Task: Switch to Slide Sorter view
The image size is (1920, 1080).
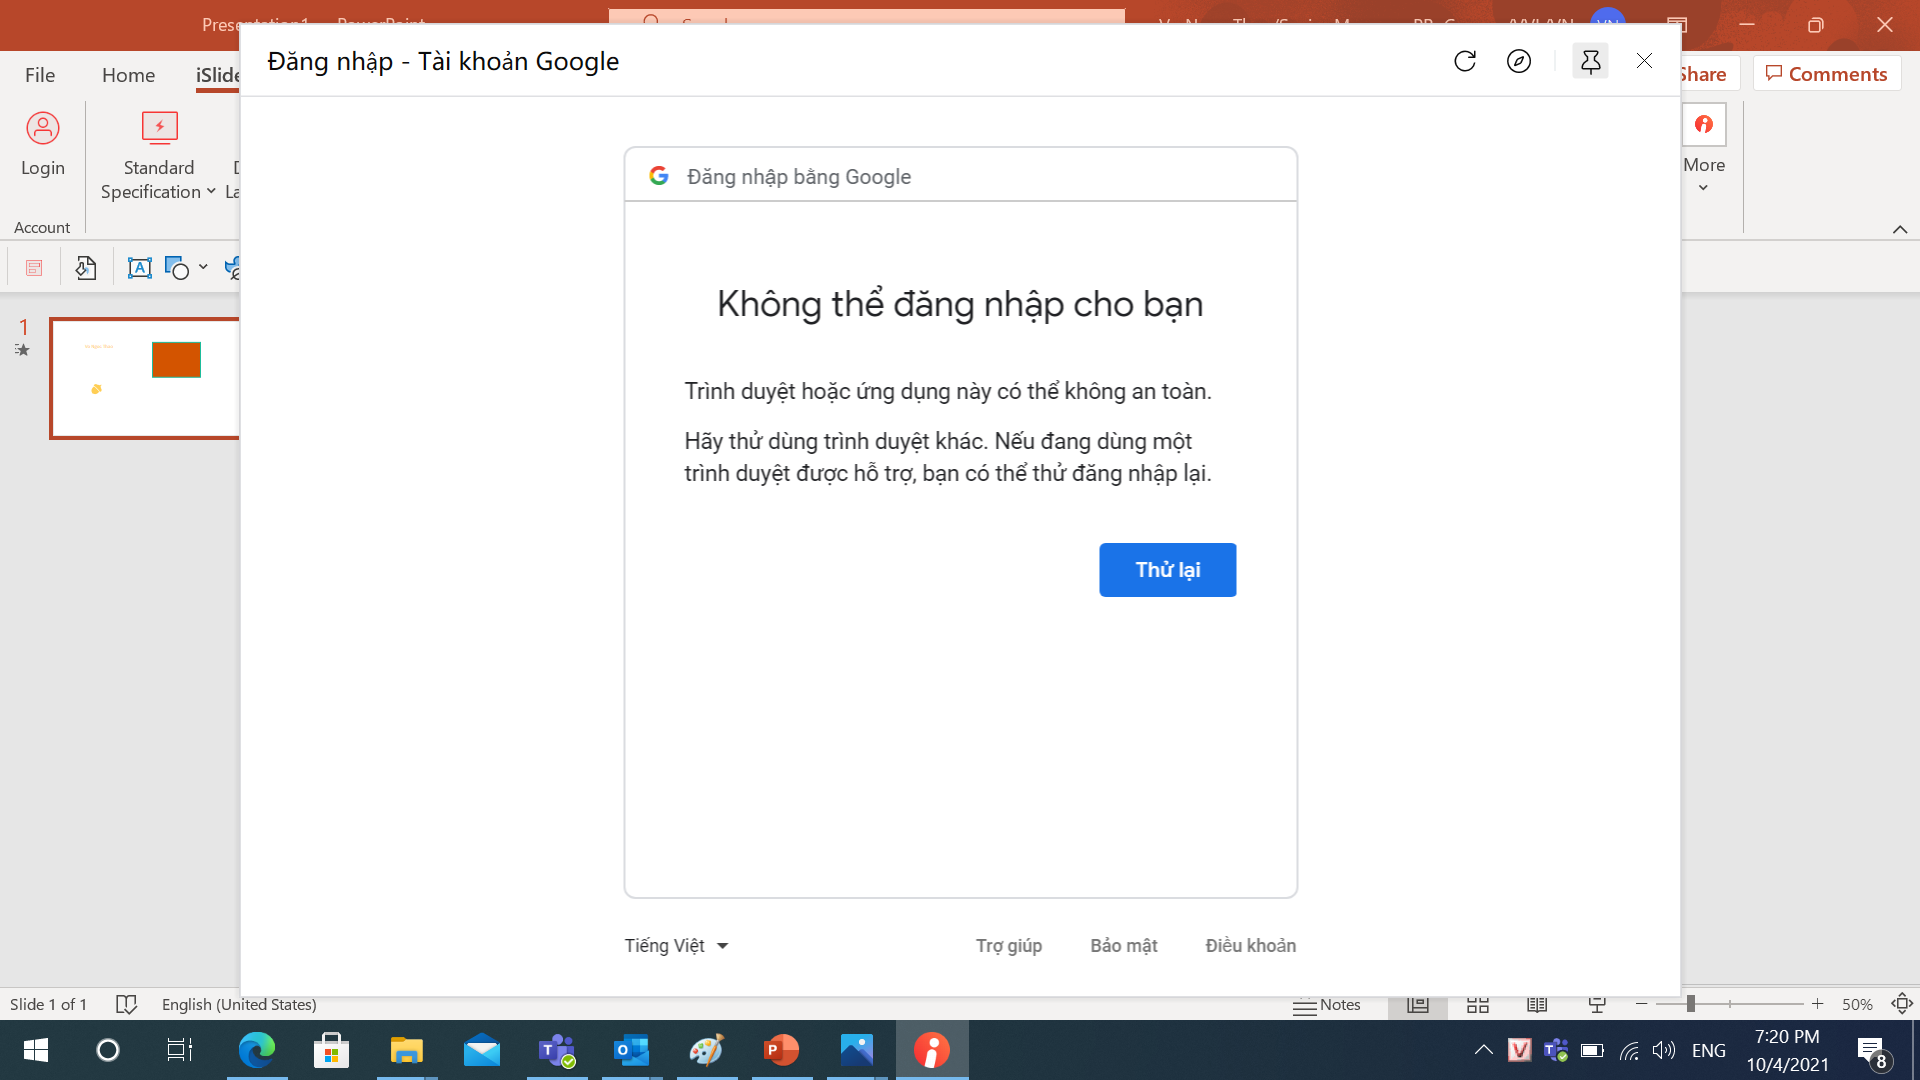Action: [x=1478, y=1004]
